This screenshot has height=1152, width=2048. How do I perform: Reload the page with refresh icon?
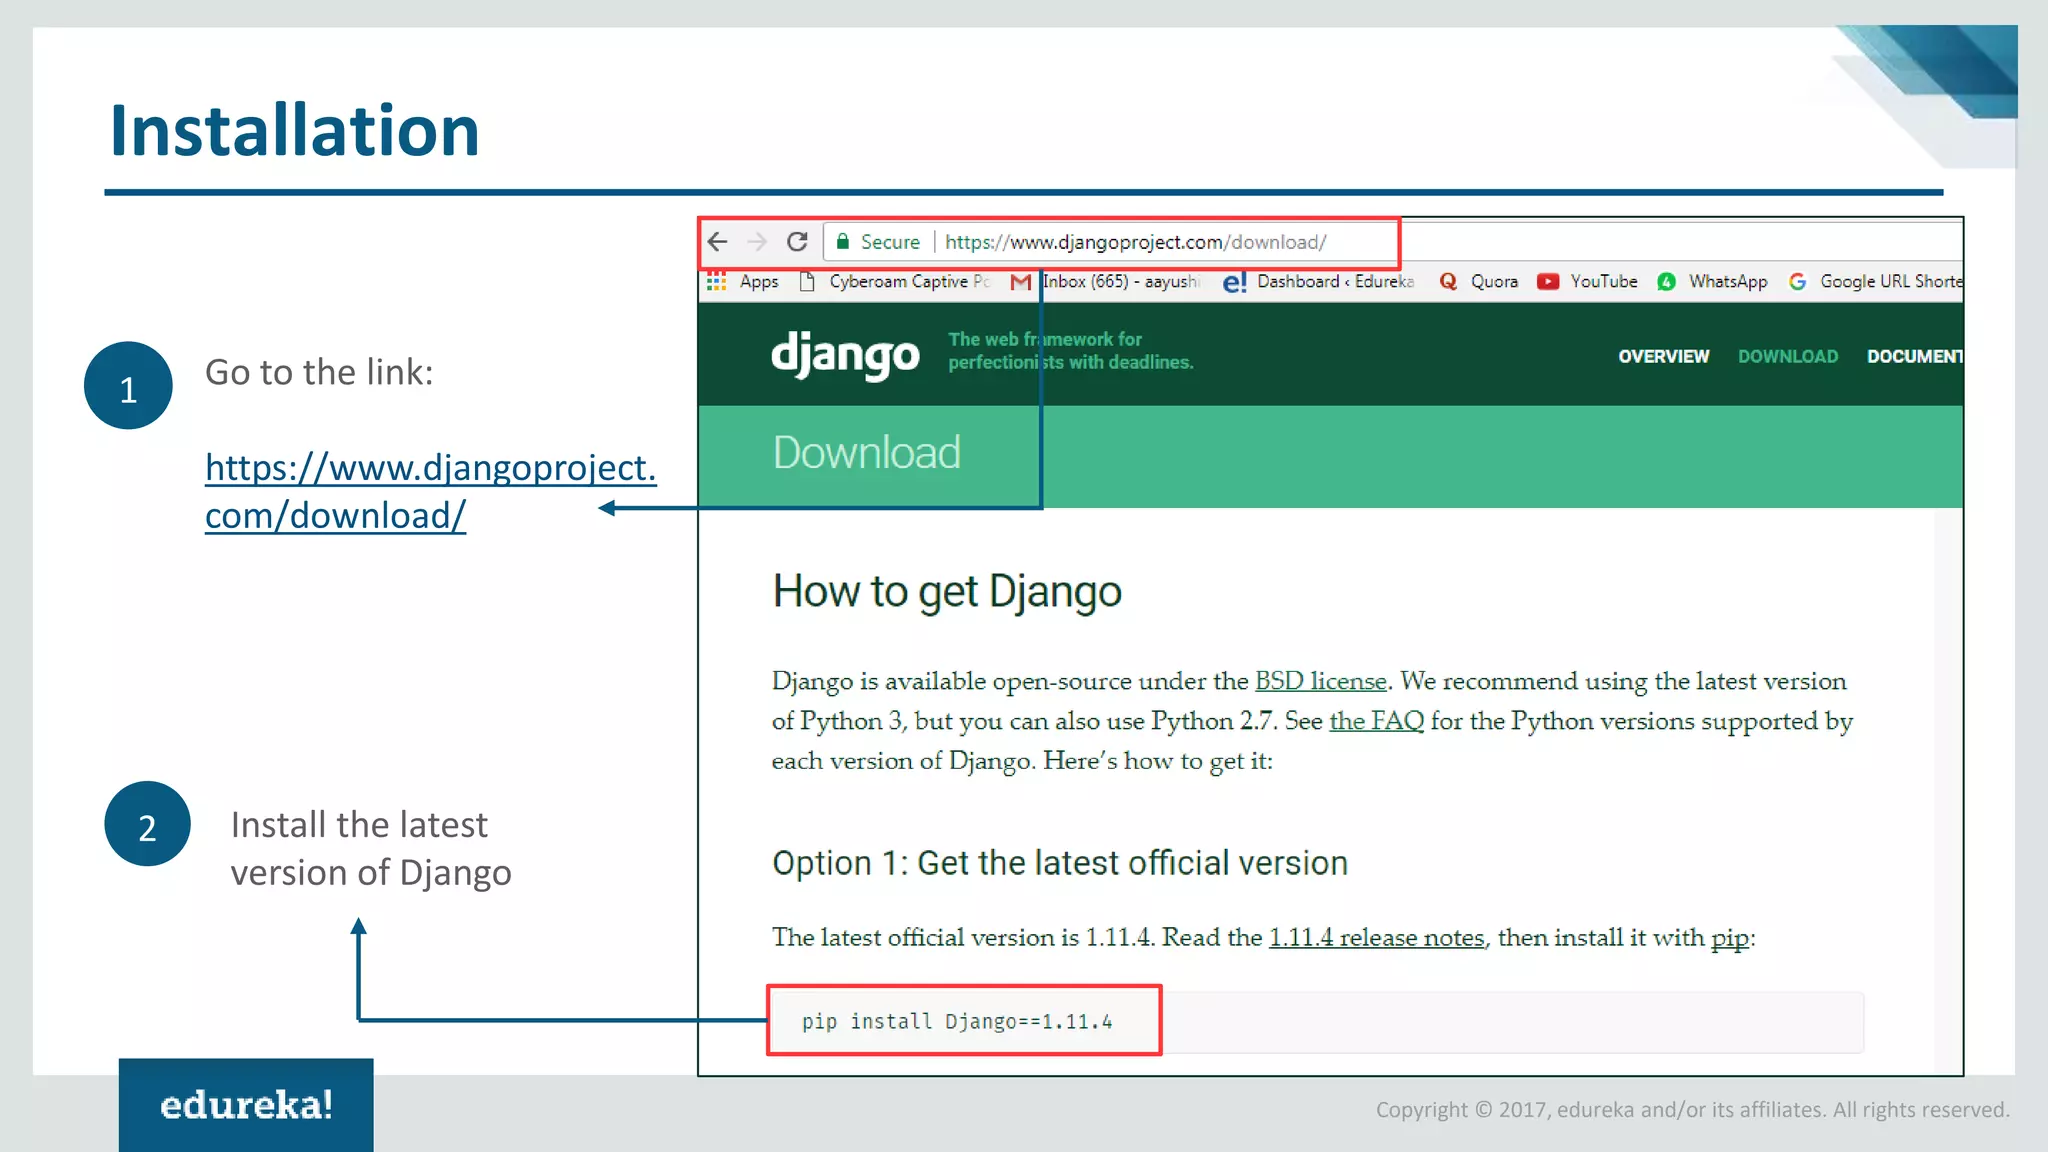(x=797, y=242)
